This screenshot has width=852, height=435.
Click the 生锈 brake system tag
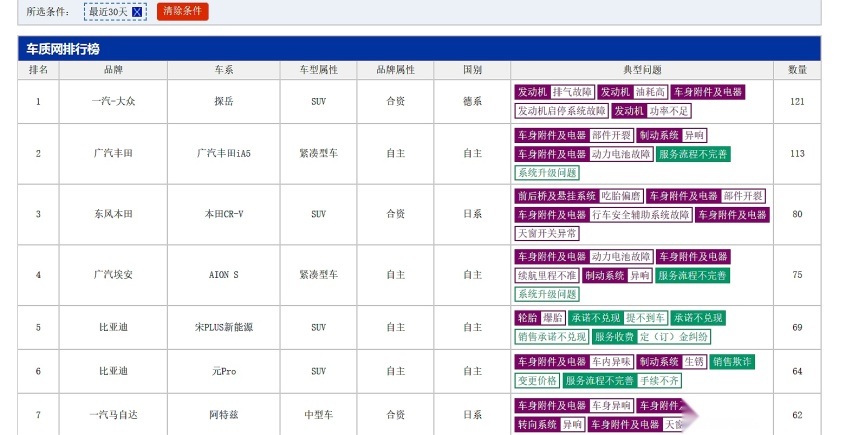pyautogui.click(x=694, y=362)
